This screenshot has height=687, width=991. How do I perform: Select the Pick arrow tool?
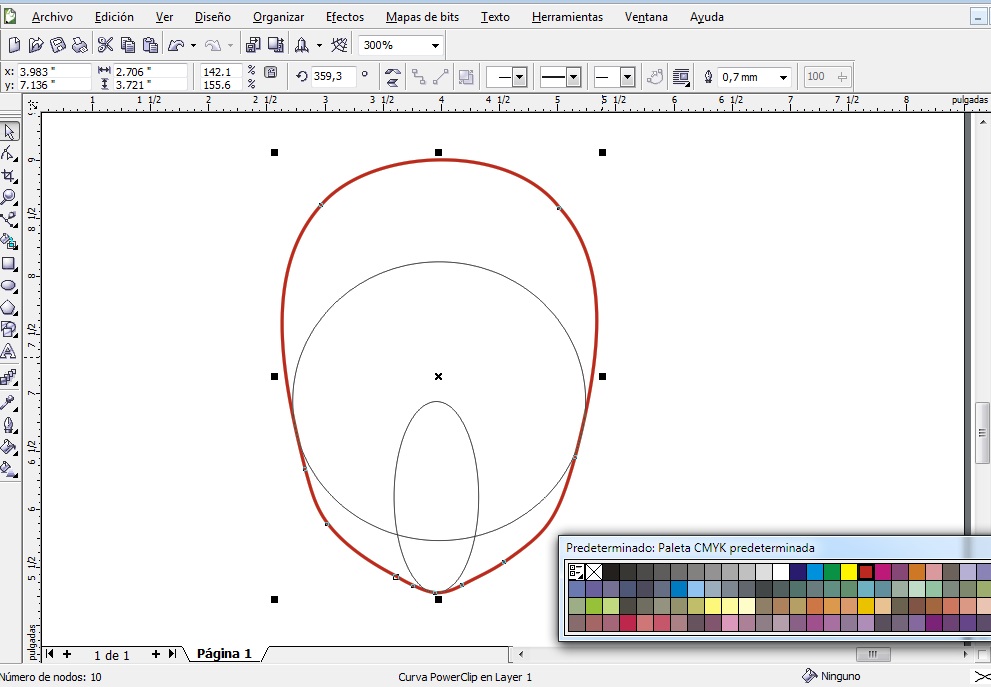click(x=9, y=132)
